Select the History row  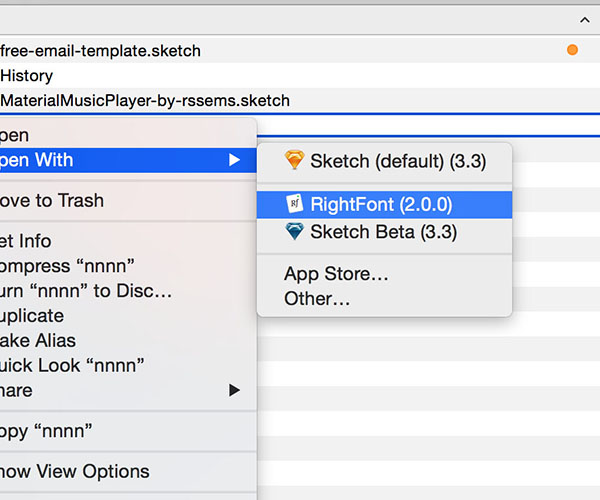300,75
